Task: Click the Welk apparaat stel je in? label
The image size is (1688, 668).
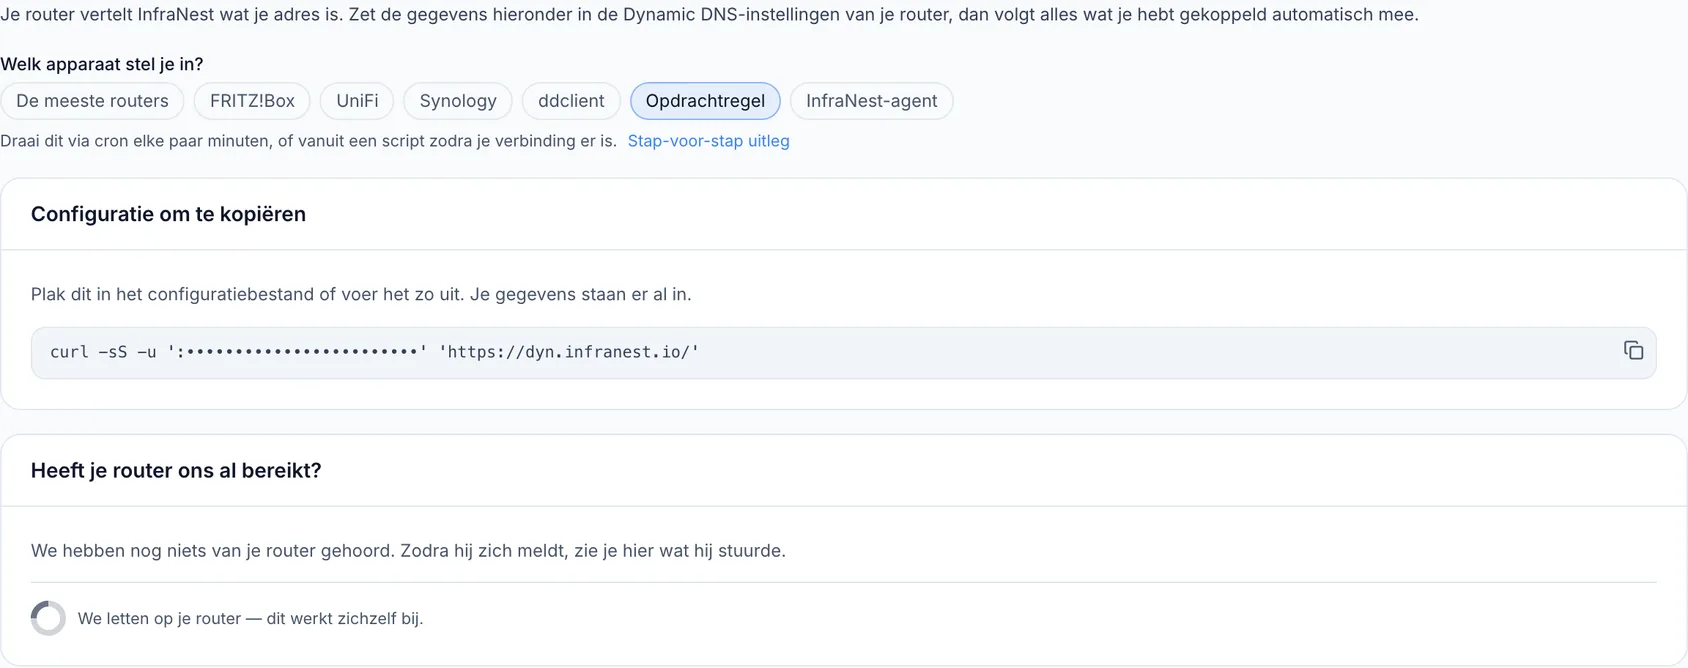Action: pos(102,64)
